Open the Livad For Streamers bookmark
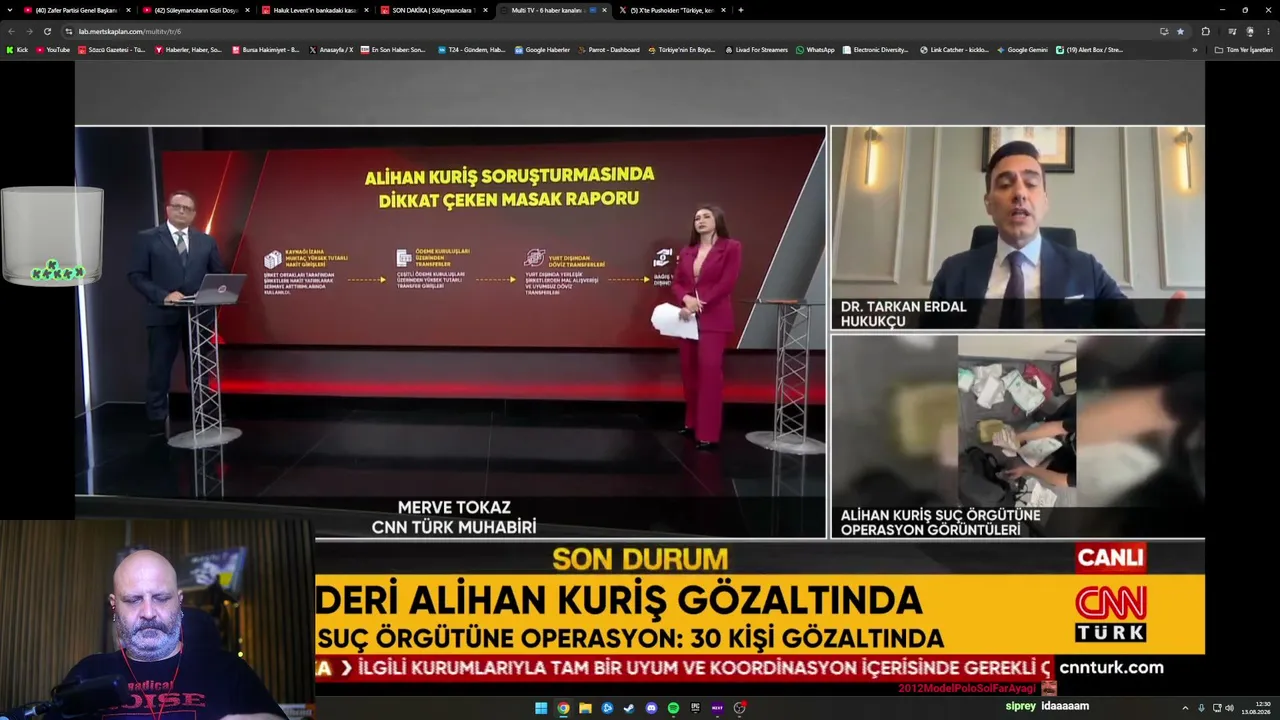Image resolution: width=1280 pixels, height=720 pixels. [756, 49]
